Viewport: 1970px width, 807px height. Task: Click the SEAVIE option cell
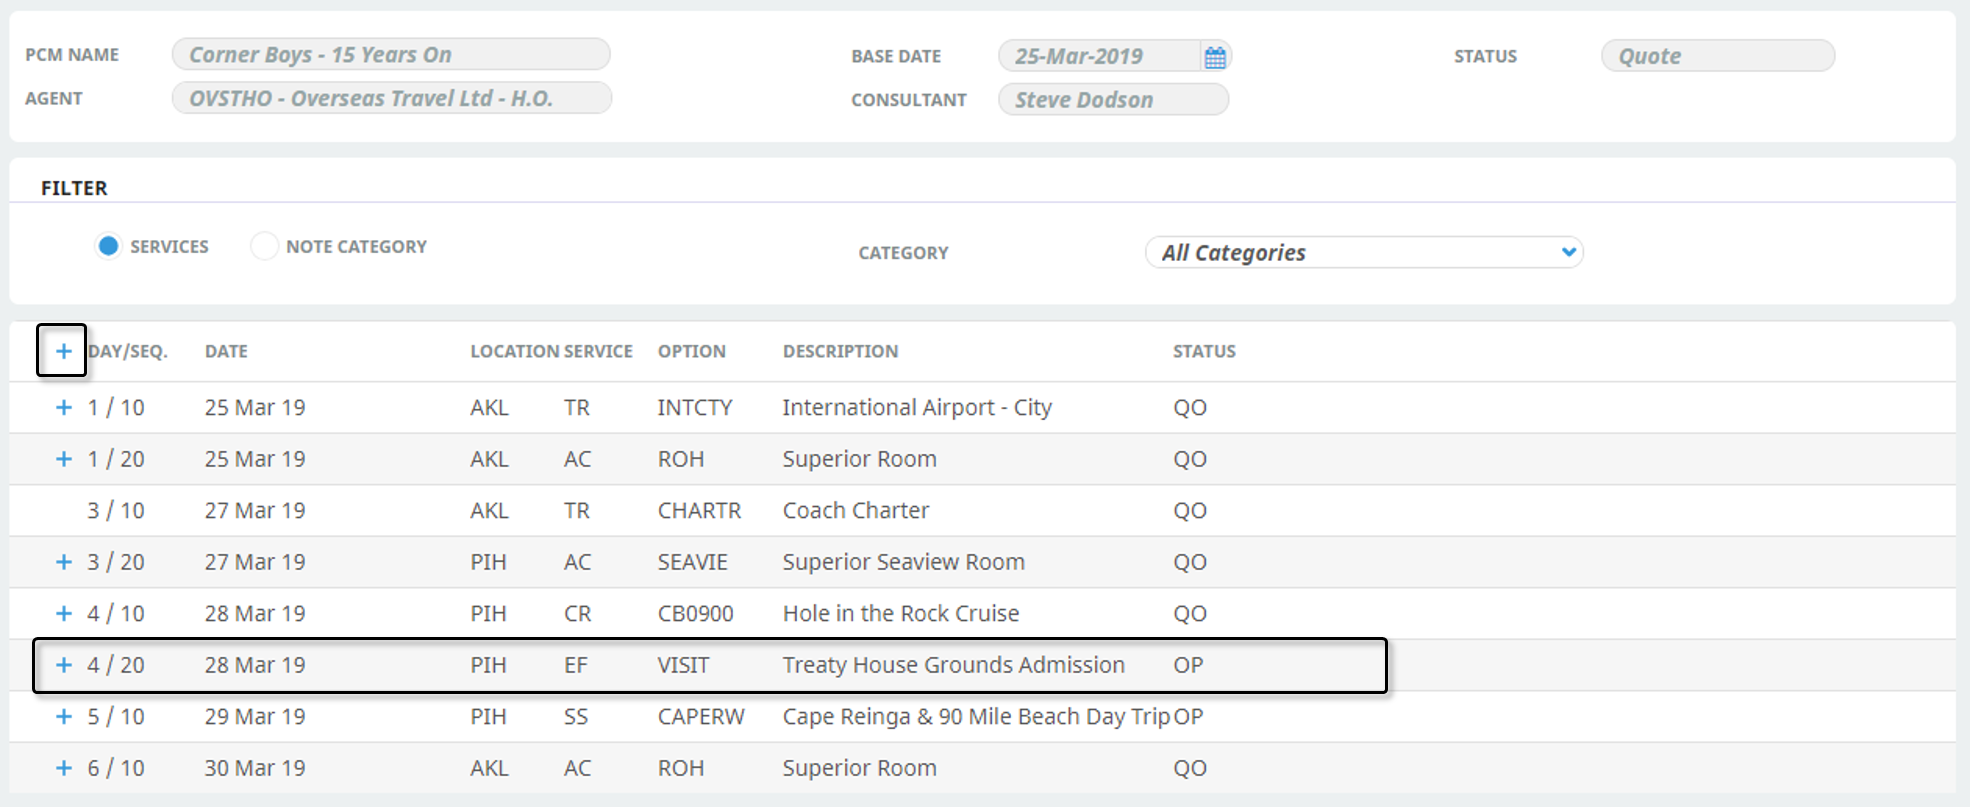[693, 562]
